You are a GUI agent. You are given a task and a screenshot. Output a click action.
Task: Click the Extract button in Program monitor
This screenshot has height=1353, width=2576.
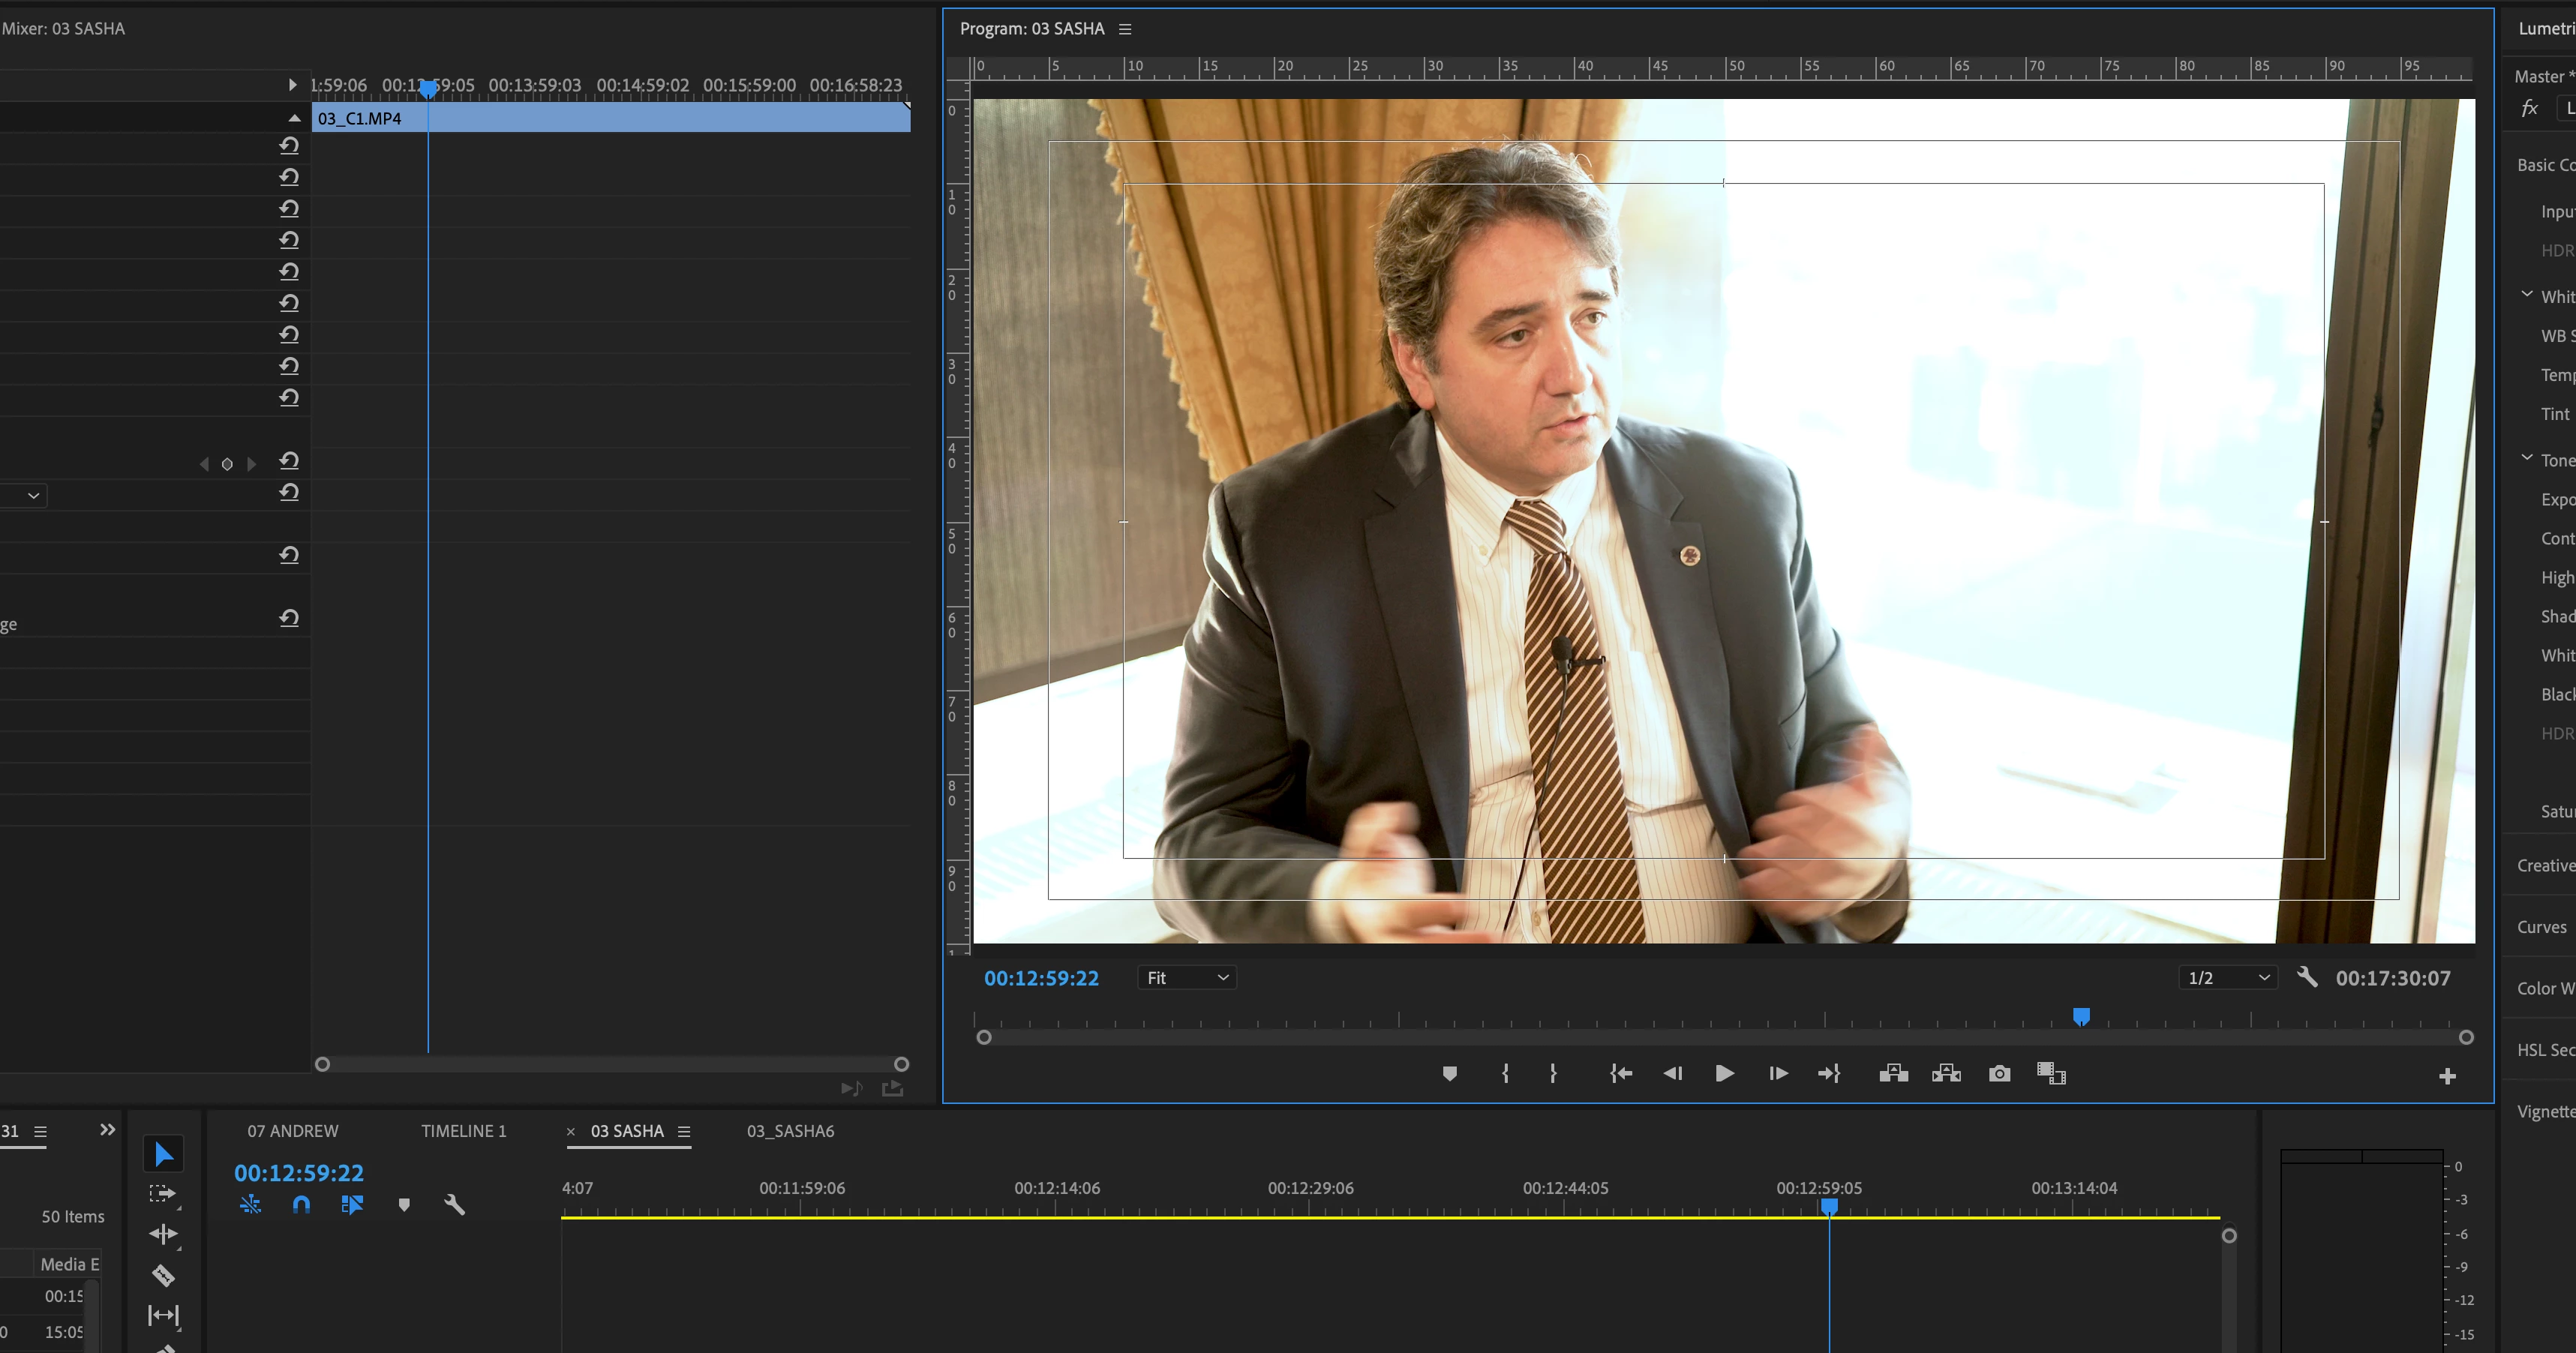point(1946,1073)
